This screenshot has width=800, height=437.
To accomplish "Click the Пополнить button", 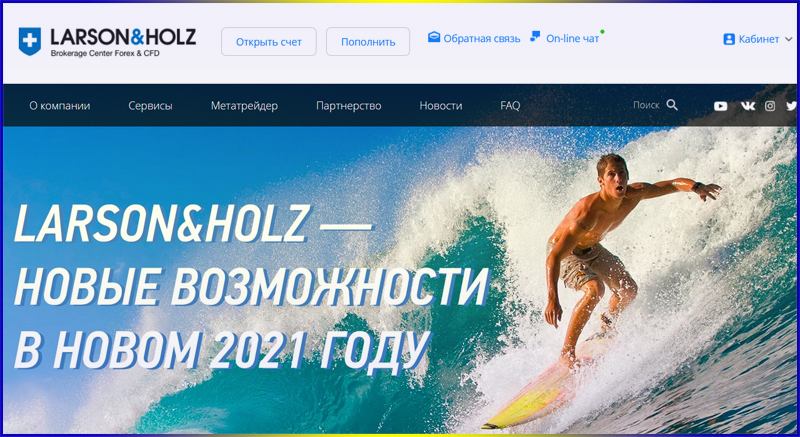I will [368, 42].
